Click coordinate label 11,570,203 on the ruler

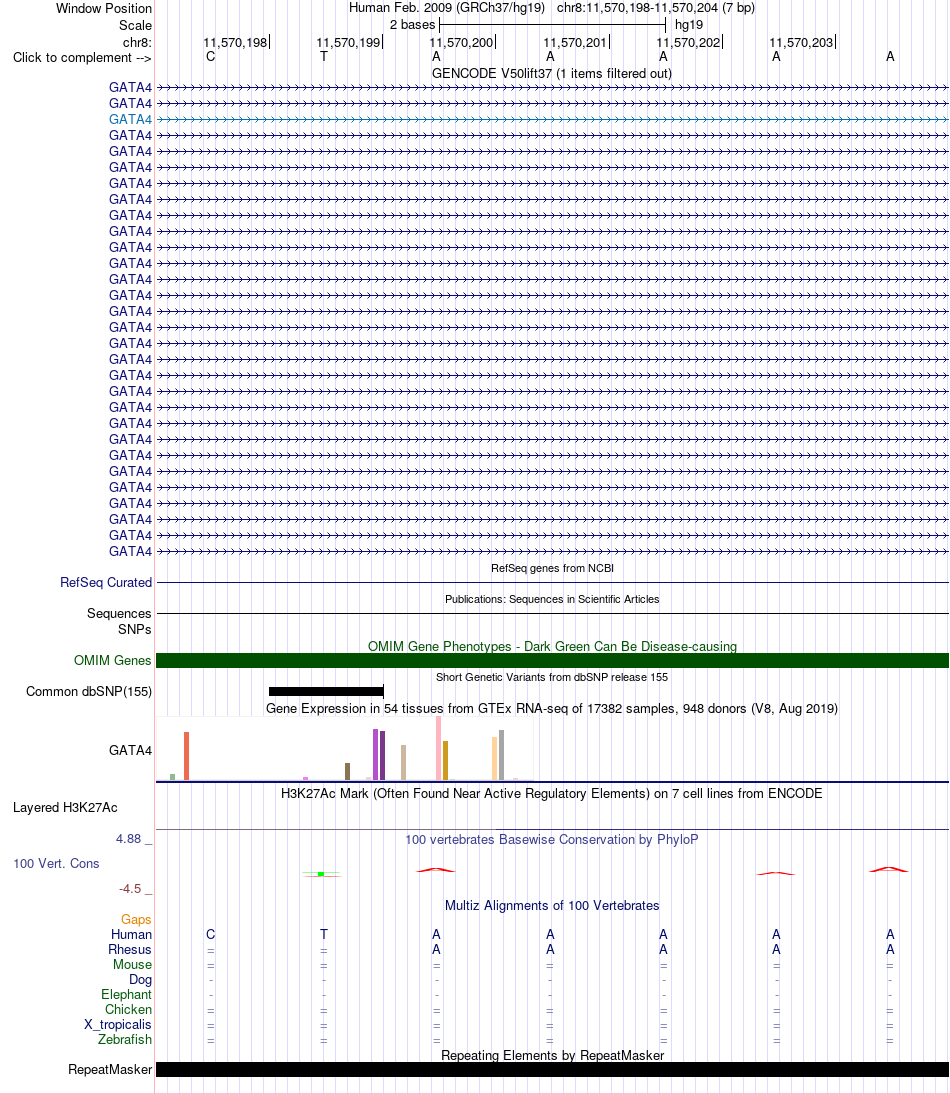[x=801, y=43]
